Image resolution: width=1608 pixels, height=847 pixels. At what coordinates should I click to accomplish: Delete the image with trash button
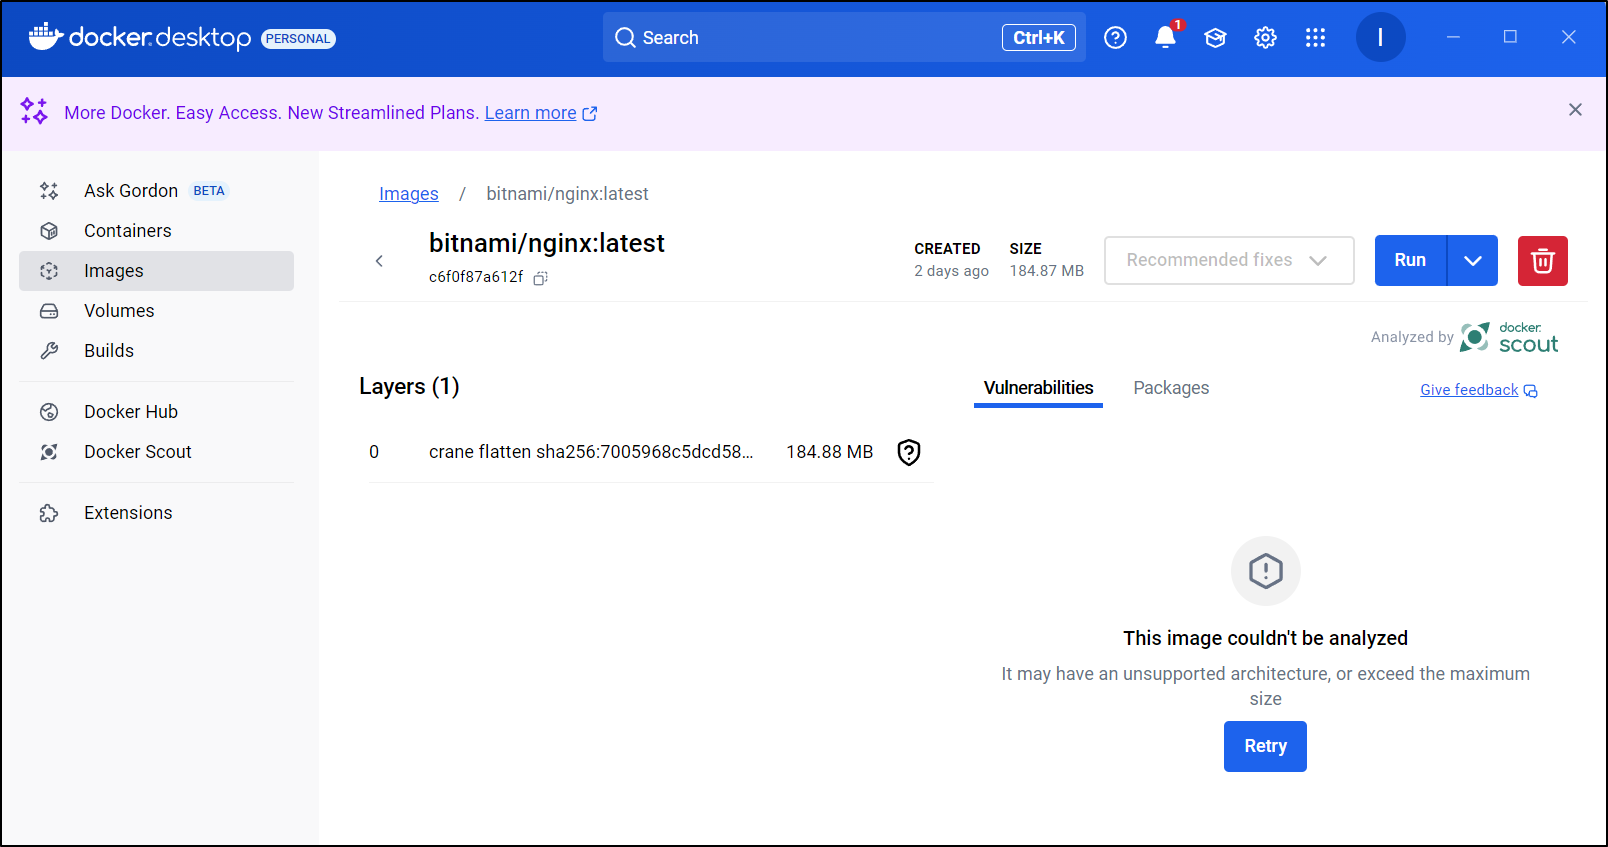click(1542, 261)
